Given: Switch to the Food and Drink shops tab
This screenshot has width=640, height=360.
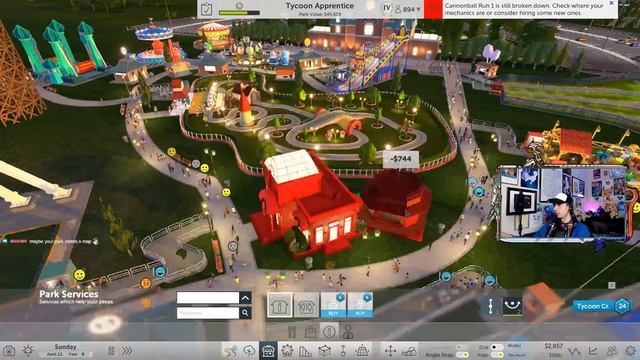Looking at the screenshot, I should [x=291, y=332].
